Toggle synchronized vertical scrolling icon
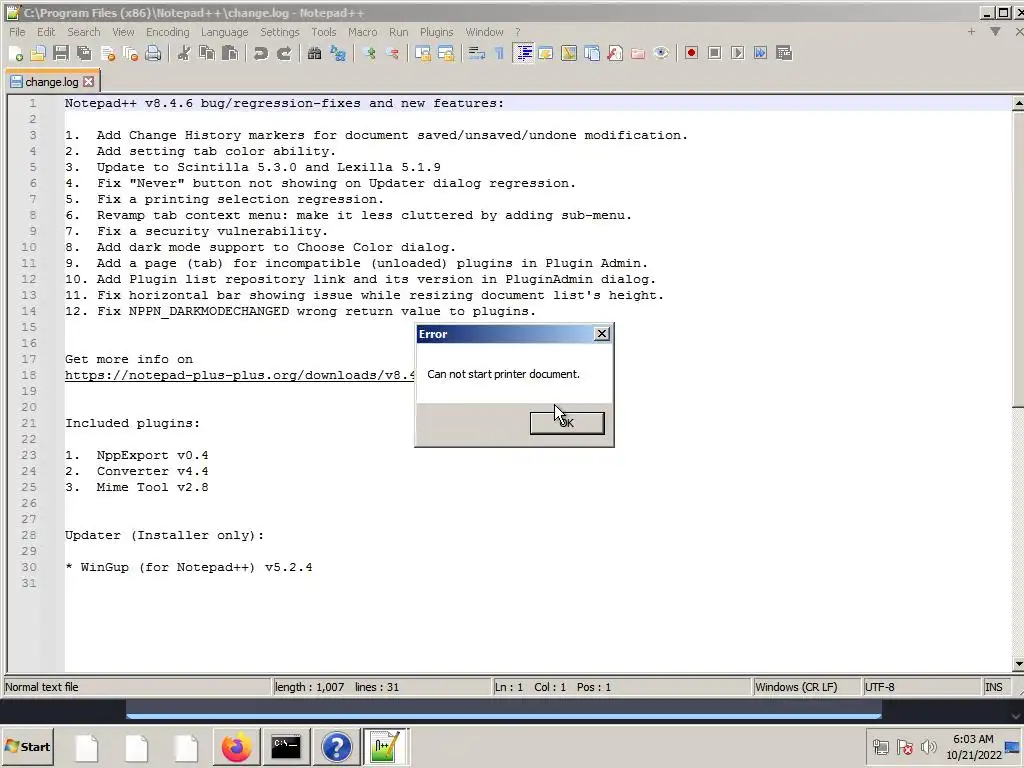The width and height of the screenshot is (1024, 768). [x=423, y=54]
